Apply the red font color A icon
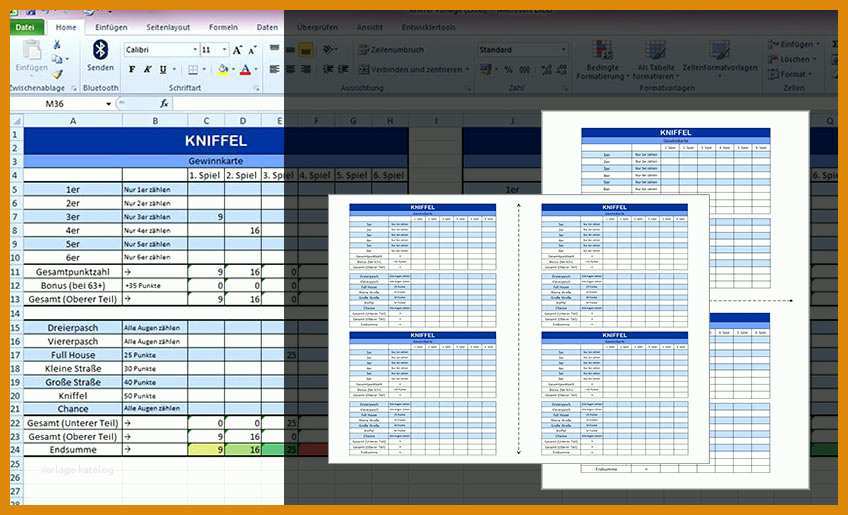The image size is (848, 515). click(245, 70)
